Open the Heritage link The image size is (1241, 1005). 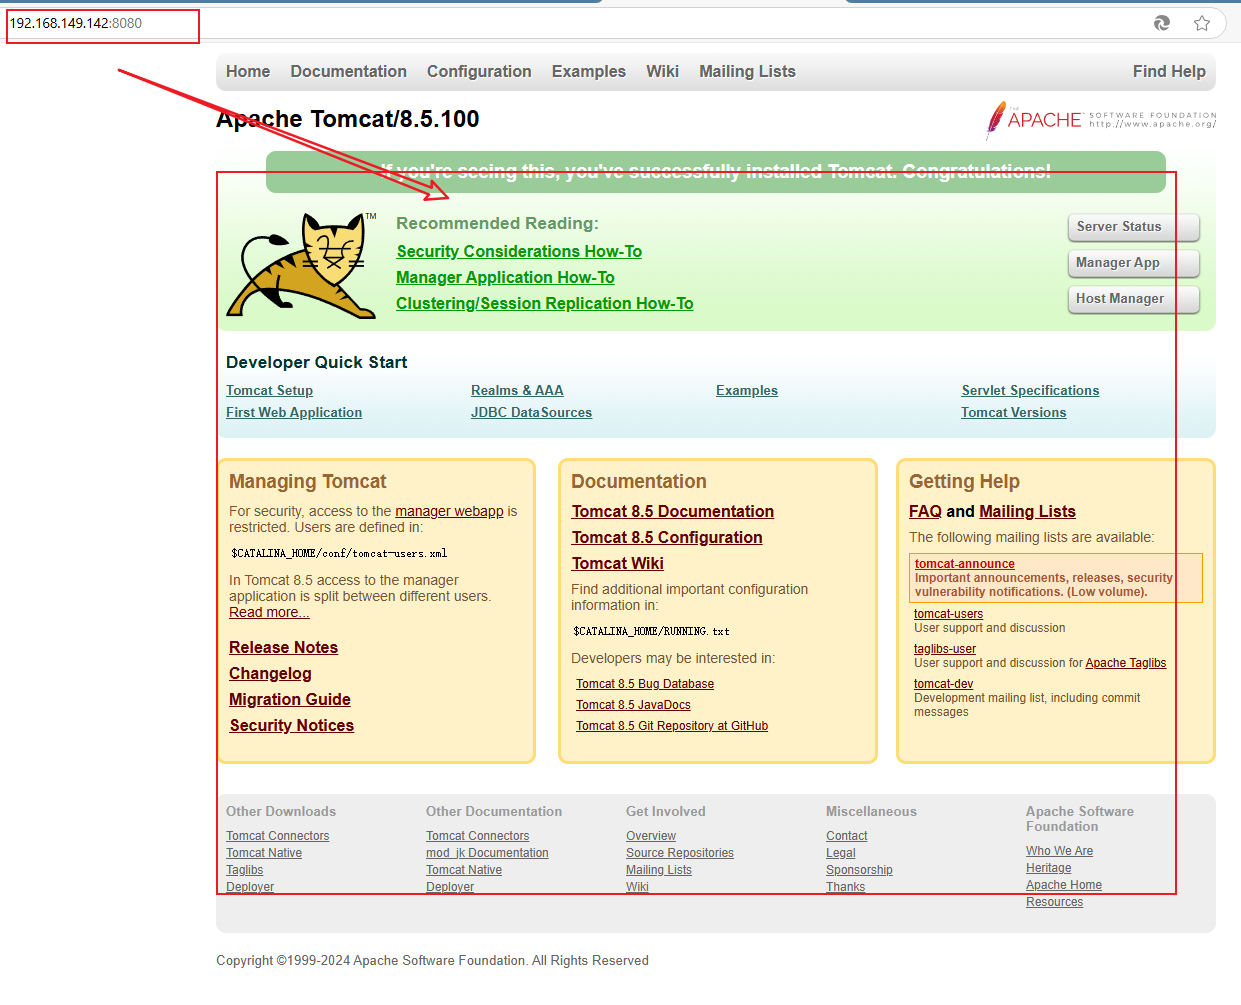pyautogui.click(x=1048, y=868)
